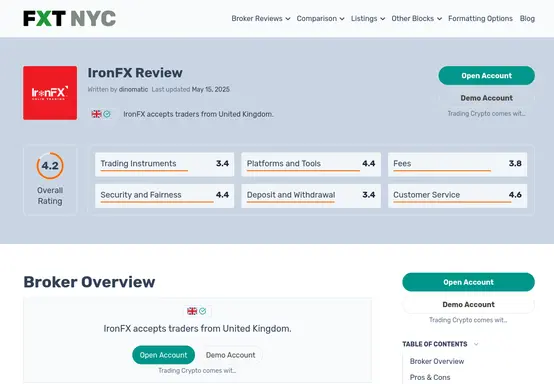Click the Broker Overview section heading
Viewport: 554px width, 384px height.
click(89, 282)
